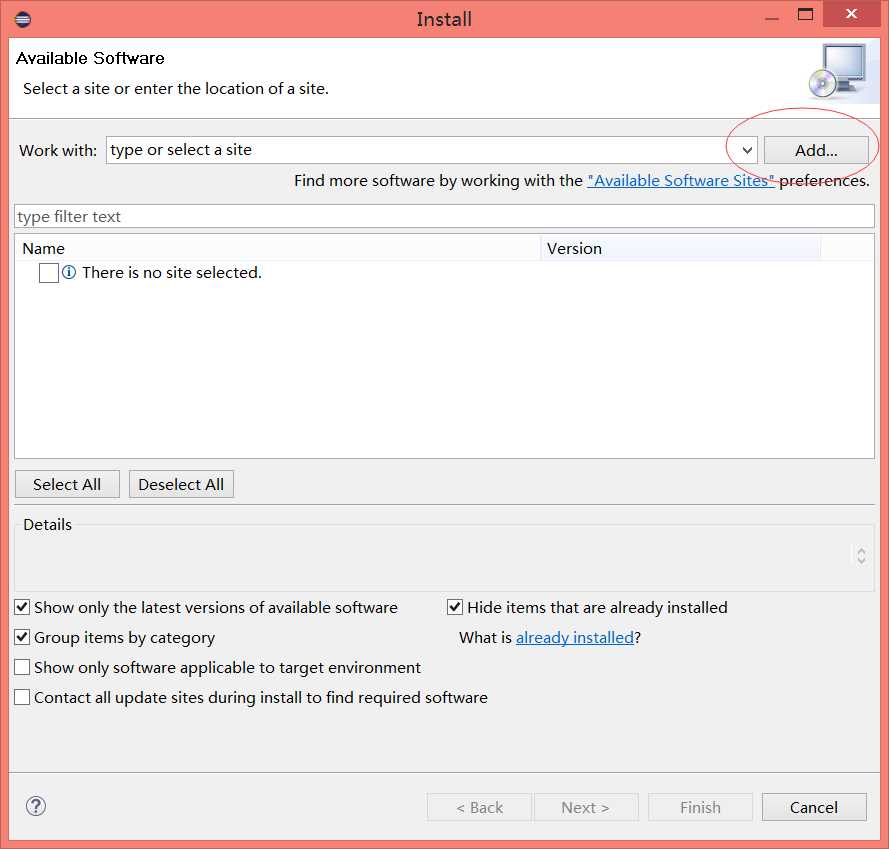Open the already installed link
Viewport: 889px width, 849px height.
pos(575,637)
